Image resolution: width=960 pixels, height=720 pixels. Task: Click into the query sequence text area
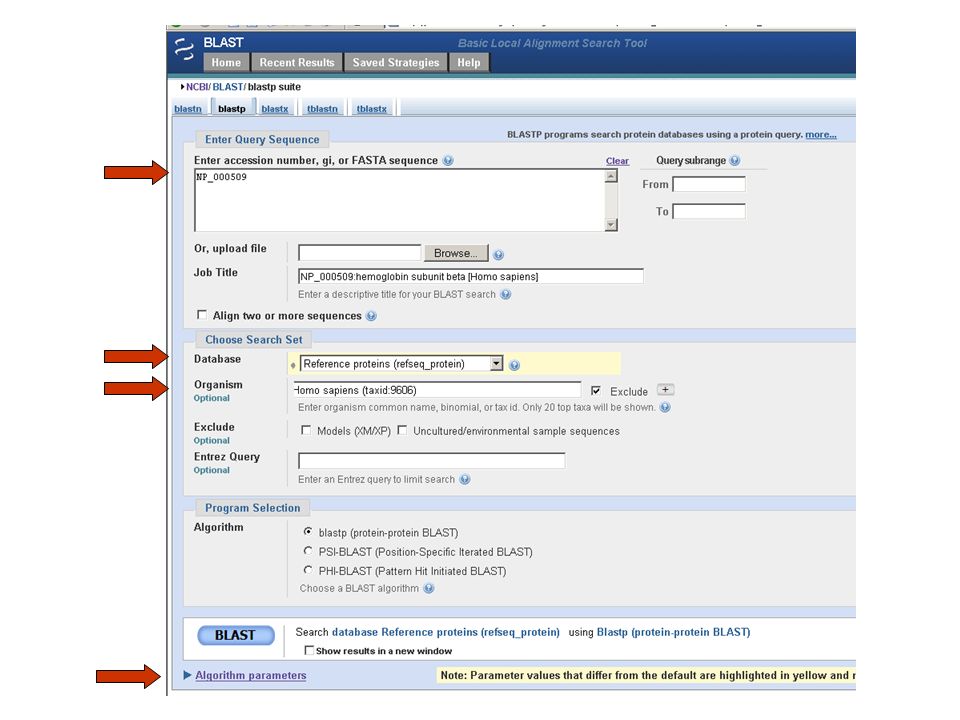tap(400, 200)
